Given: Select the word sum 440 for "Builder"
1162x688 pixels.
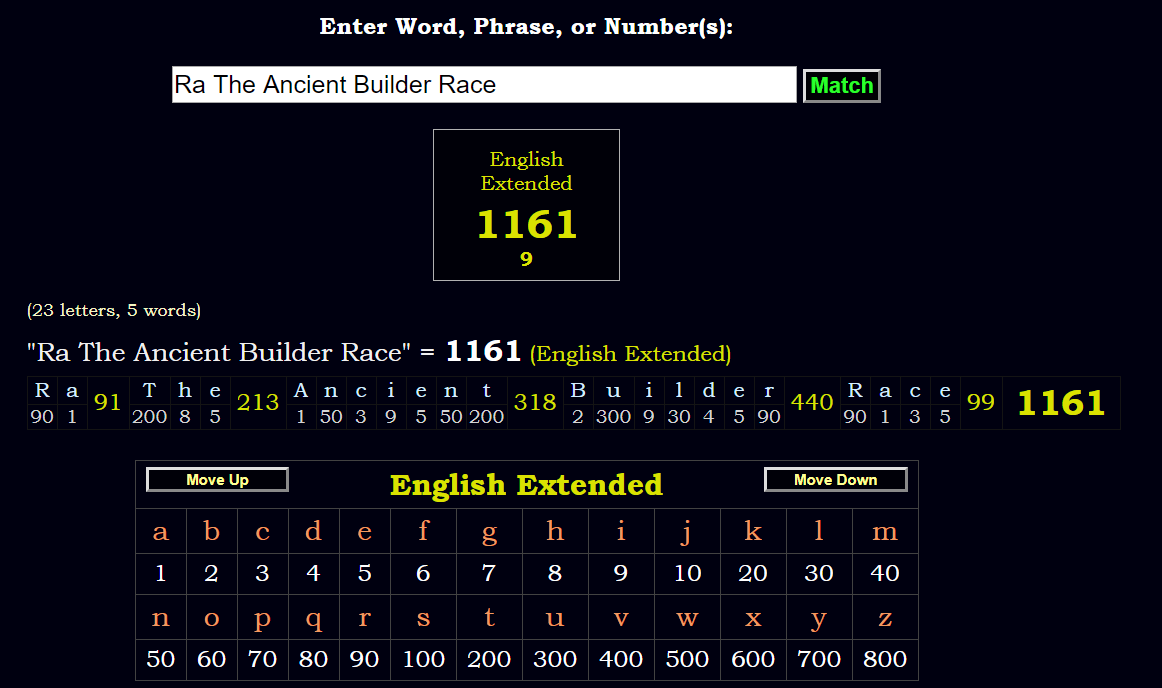Looking at the screenshot, I should tap(811, 402).
